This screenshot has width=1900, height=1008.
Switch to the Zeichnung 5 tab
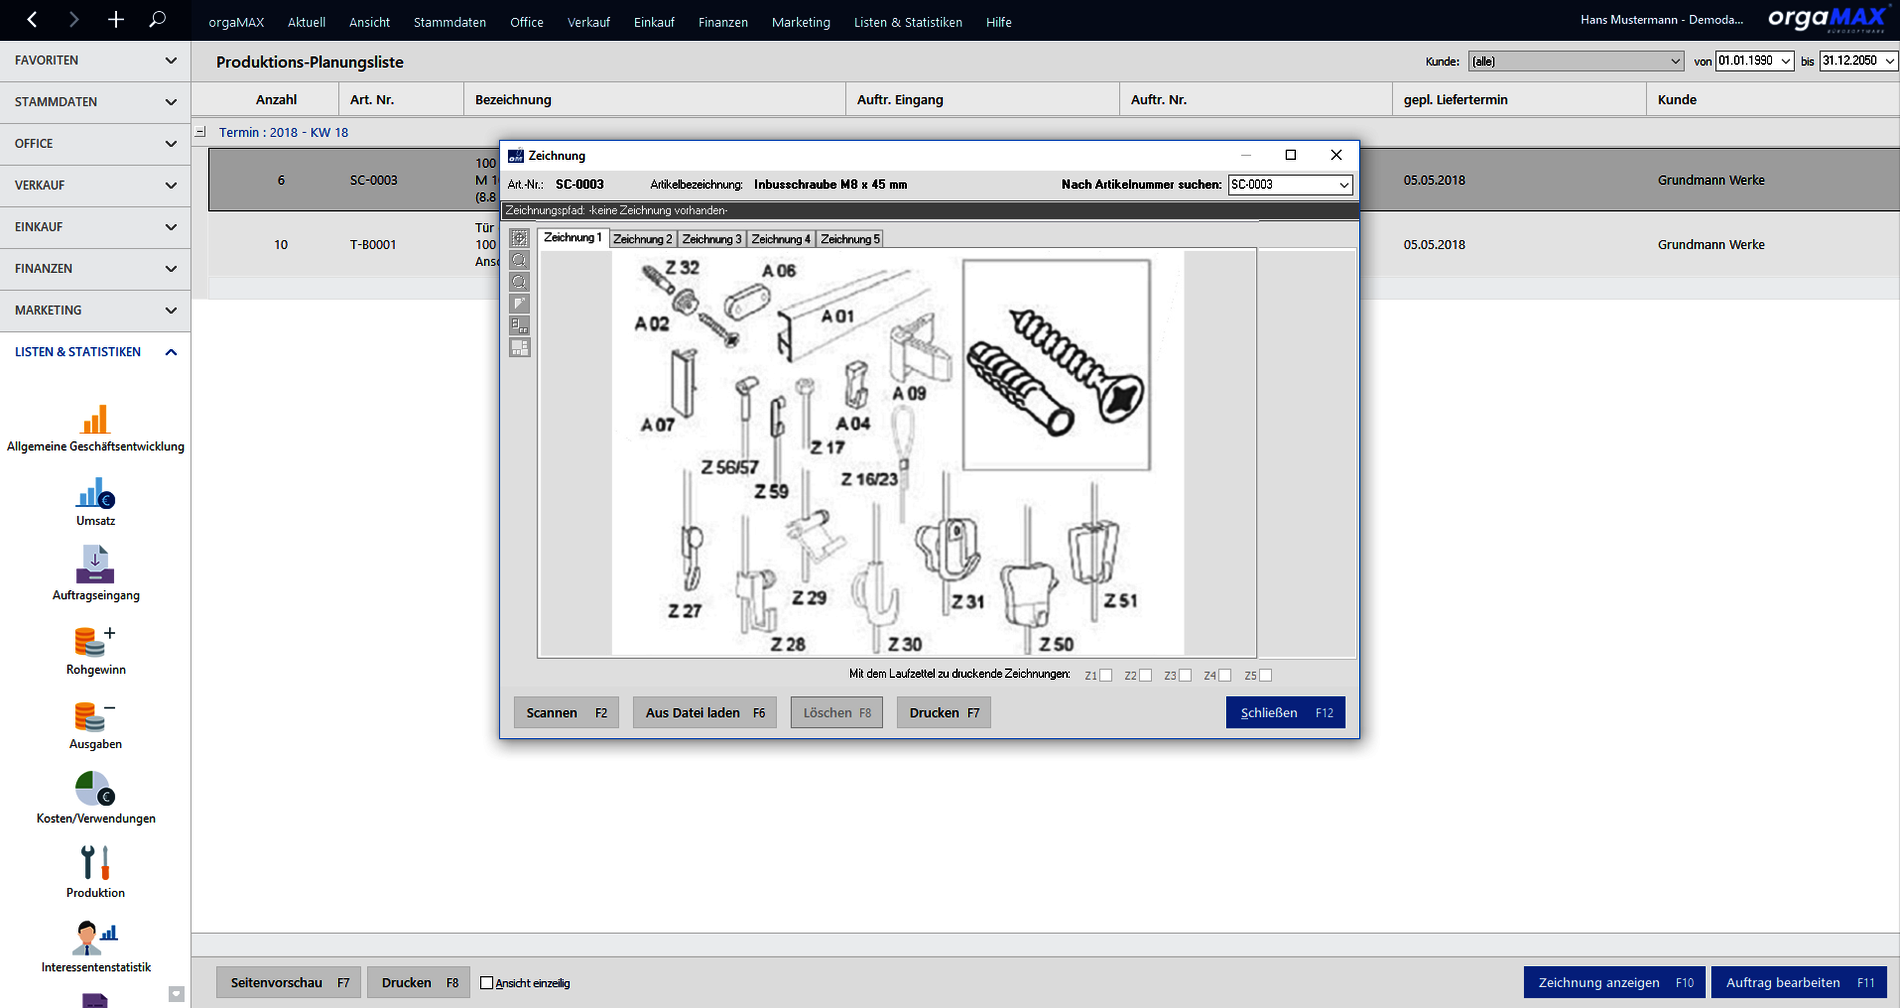click(x=850, y=239)
